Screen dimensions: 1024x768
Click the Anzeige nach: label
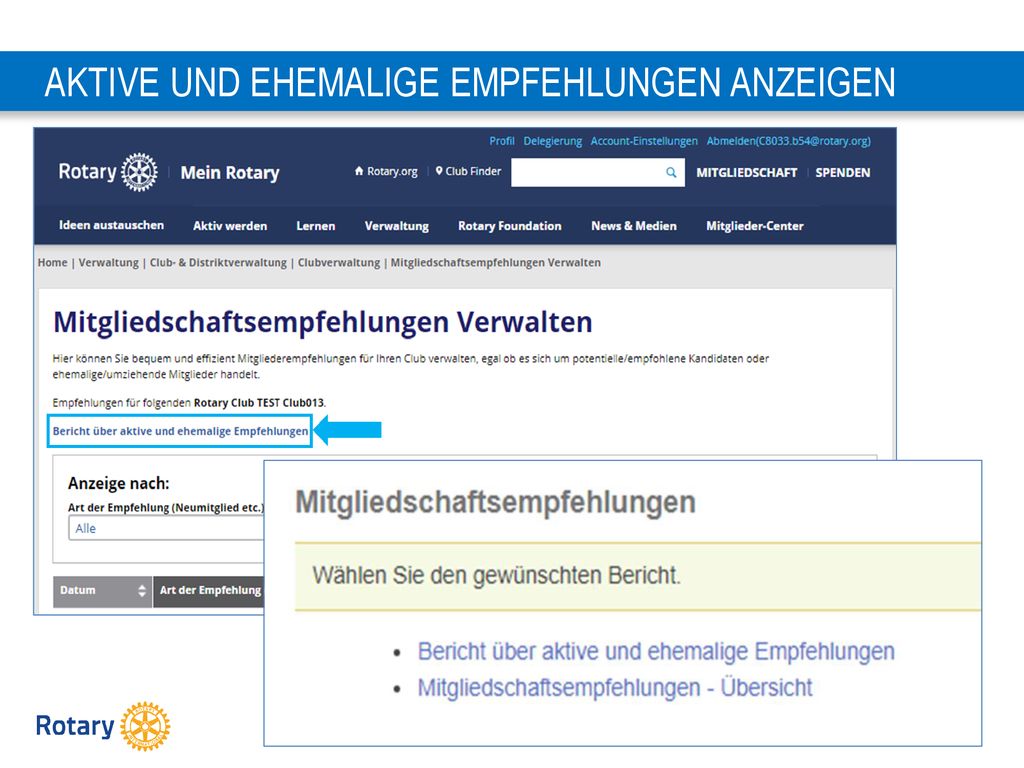coord(118,483)
